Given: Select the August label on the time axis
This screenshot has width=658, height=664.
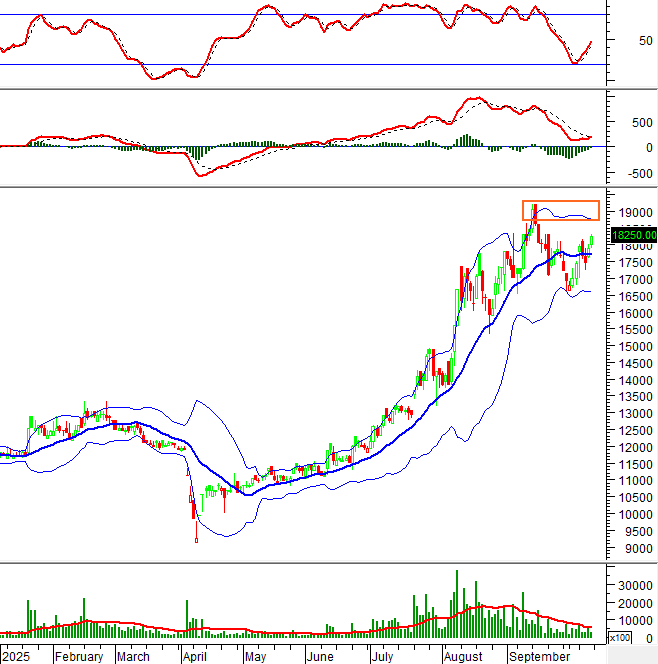Looking at the screenshot, I should [462, 657].
